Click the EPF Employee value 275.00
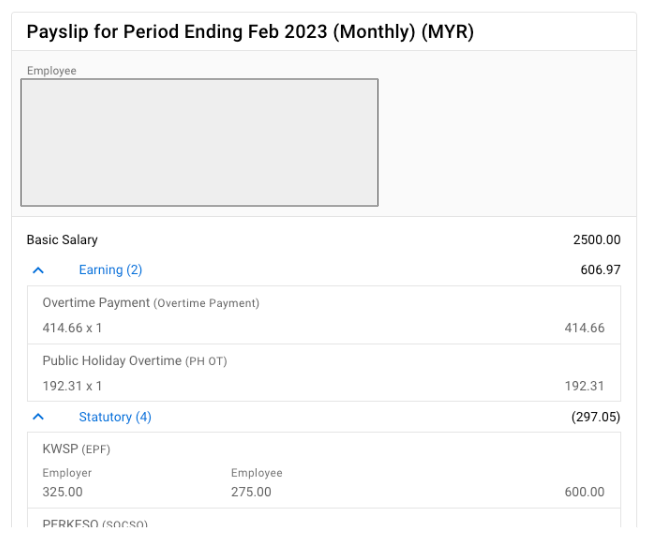Viewport: 650px width, 536px height. point(251,492)
